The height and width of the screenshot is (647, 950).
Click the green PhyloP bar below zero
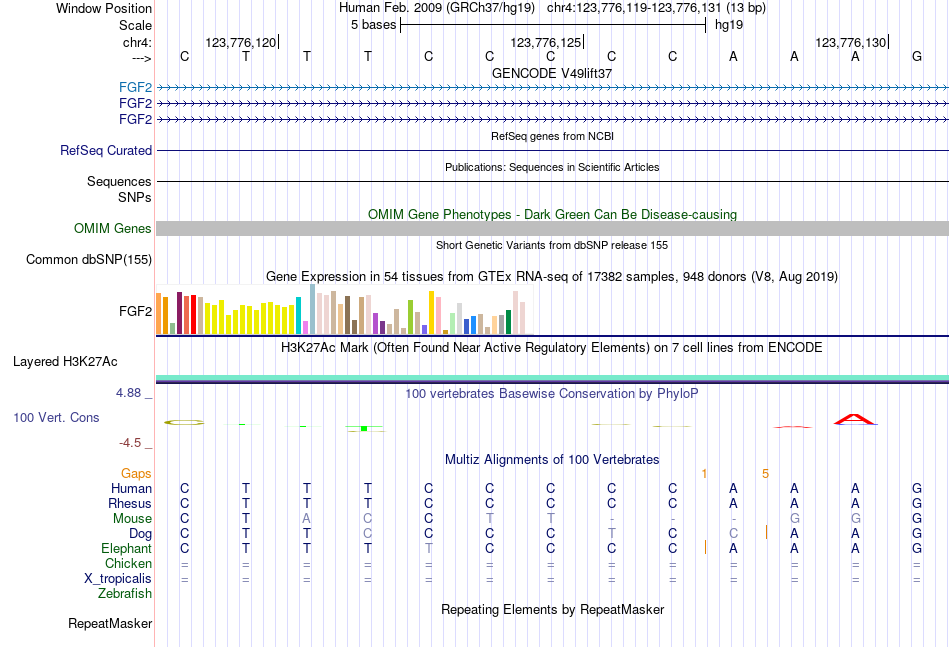click(x=364, y=429)
